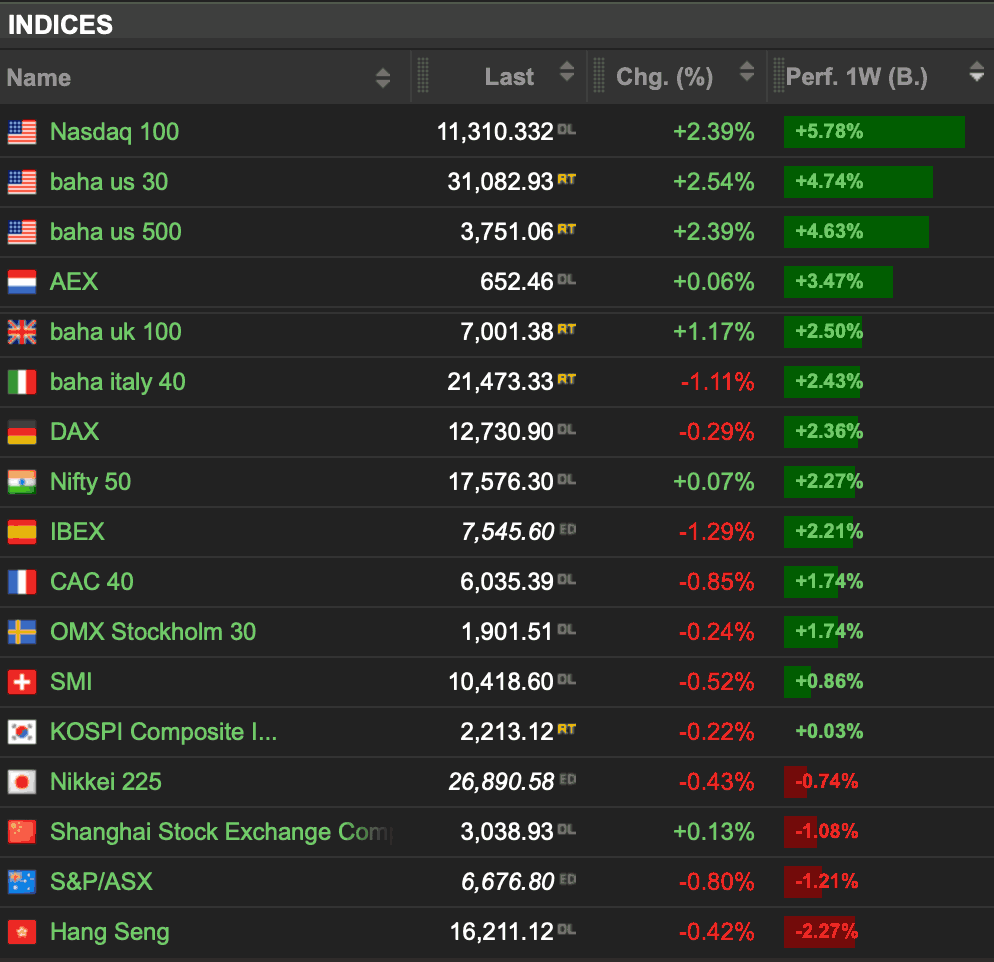994x962 pixels.
Task: Select the last value 11,310.332
Action: coord(495,132)
